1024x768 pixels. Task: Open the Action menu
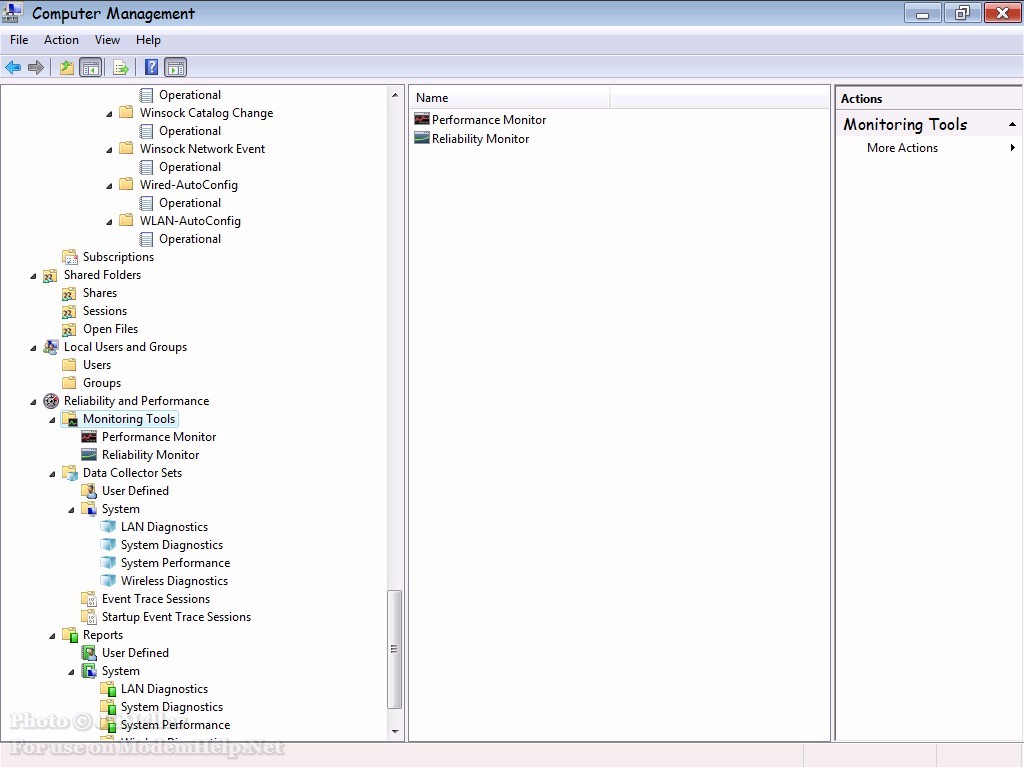pyautogui.click(x=61, y=40)
